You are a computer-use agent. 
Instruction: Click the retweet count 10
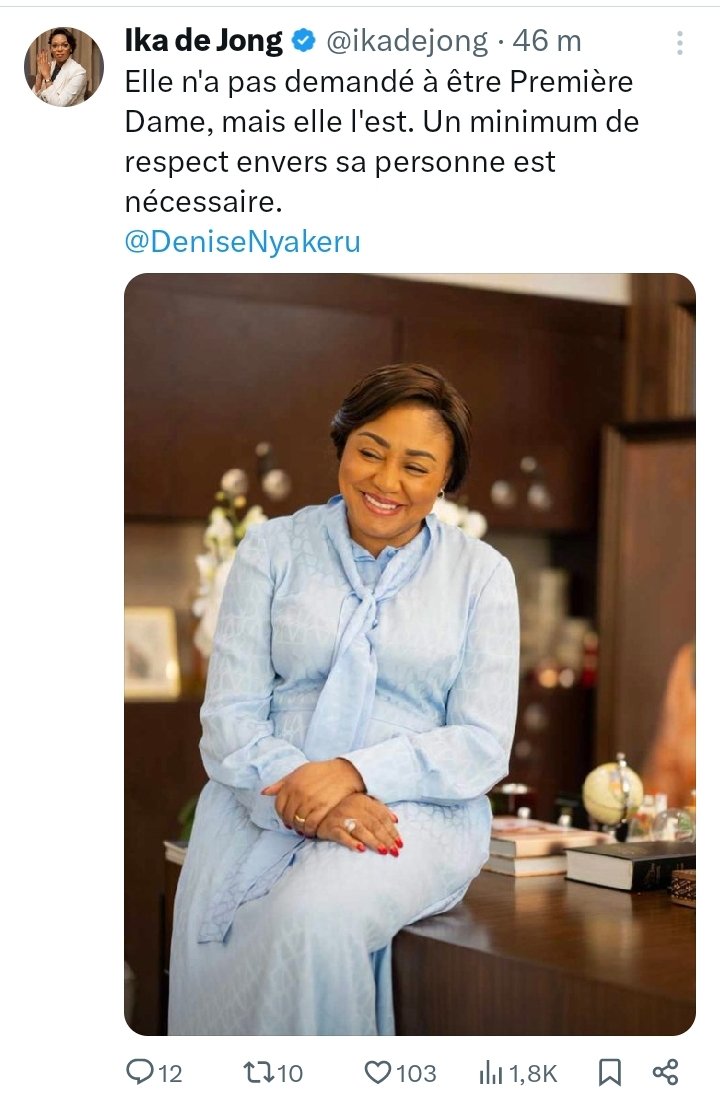pos(289,1074)
